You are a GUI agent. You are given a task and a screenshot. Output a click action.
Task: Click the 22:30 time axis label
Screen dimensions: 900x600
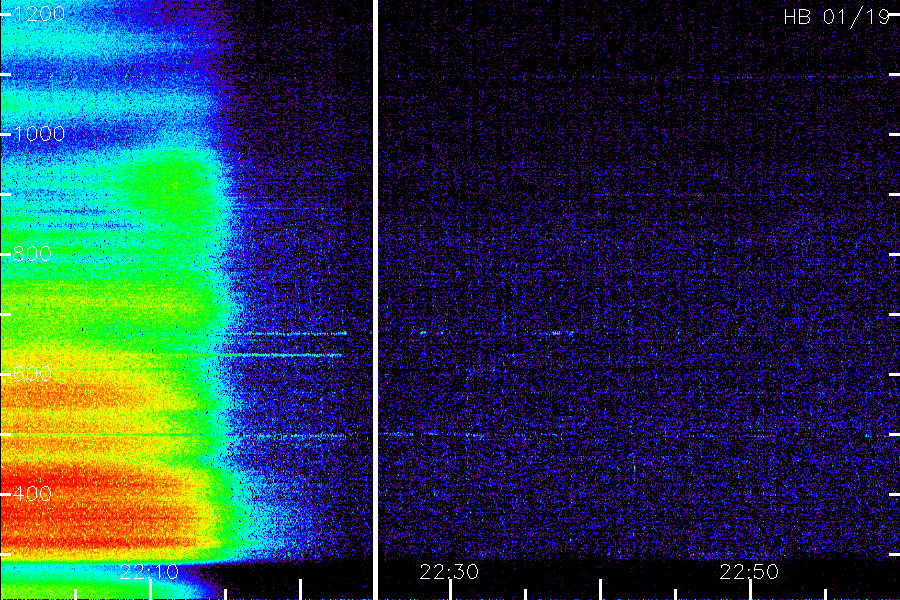point(449,572)
